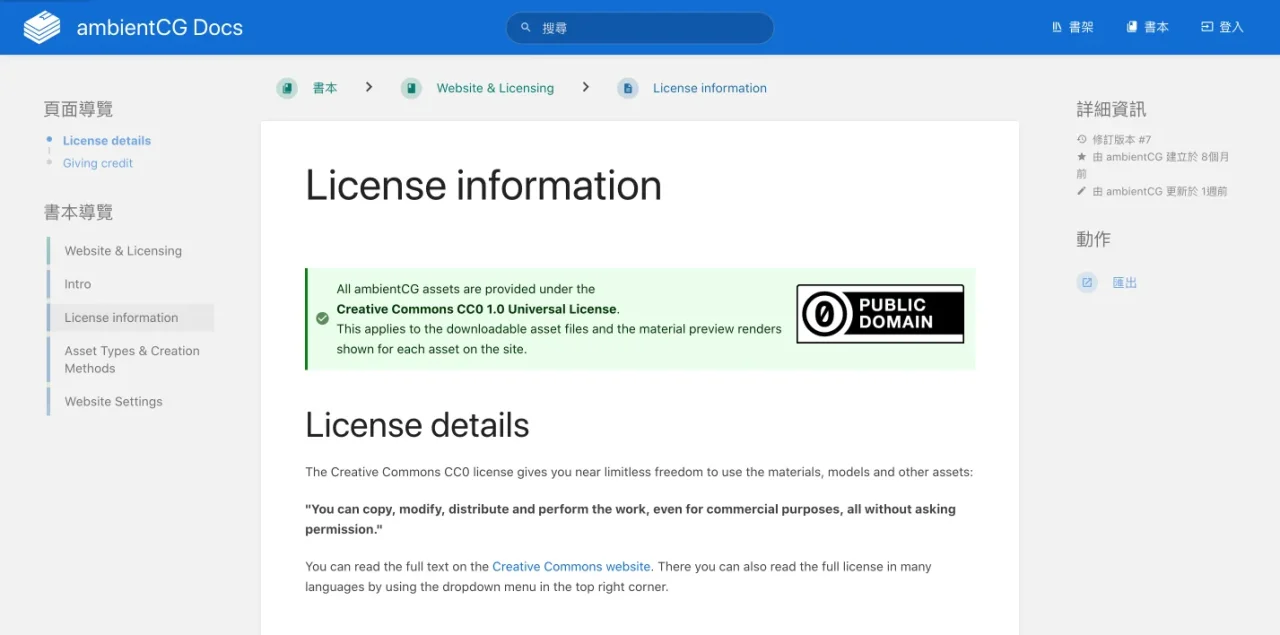Screen dimensions: 1280x635
Task: Click the star icon beside created-by info
Action: point(1082,157)
